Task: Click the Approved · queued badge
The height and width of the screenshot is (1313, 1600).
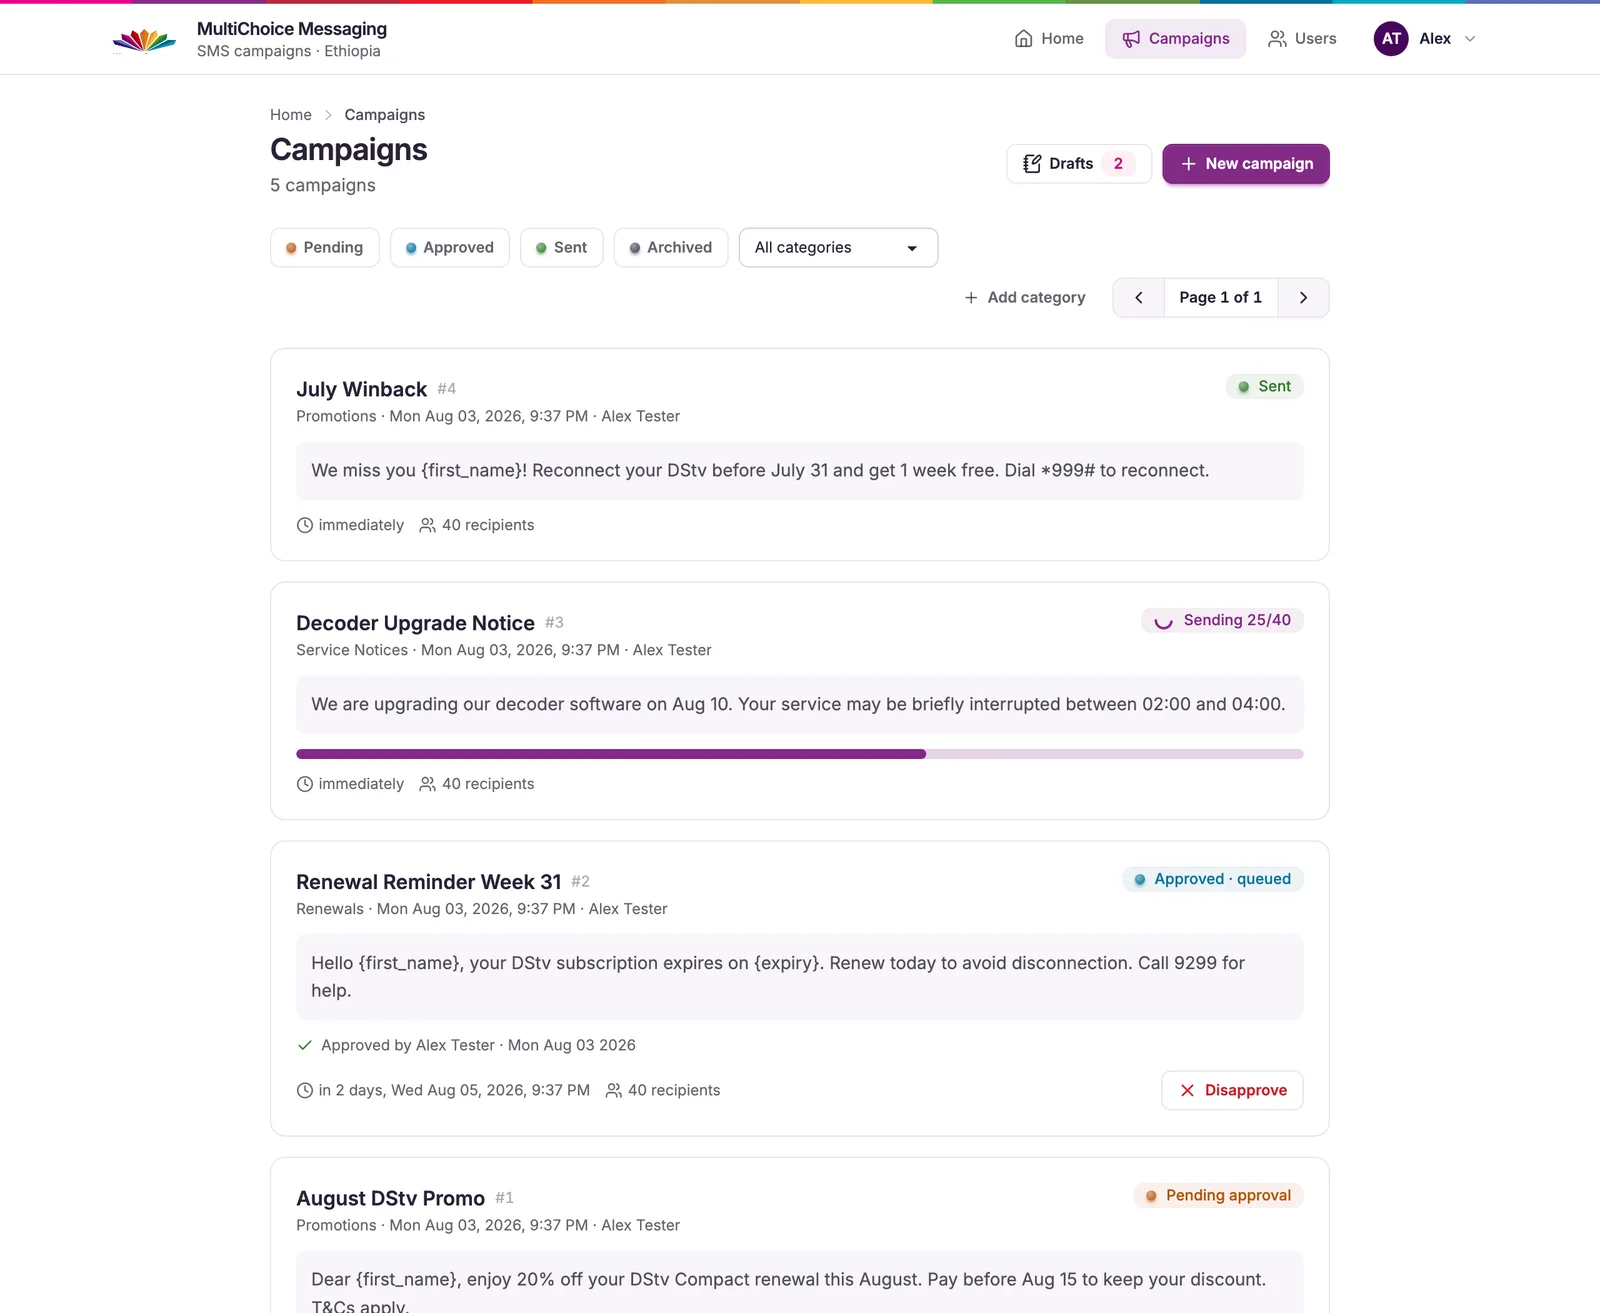Action: 1212,880
